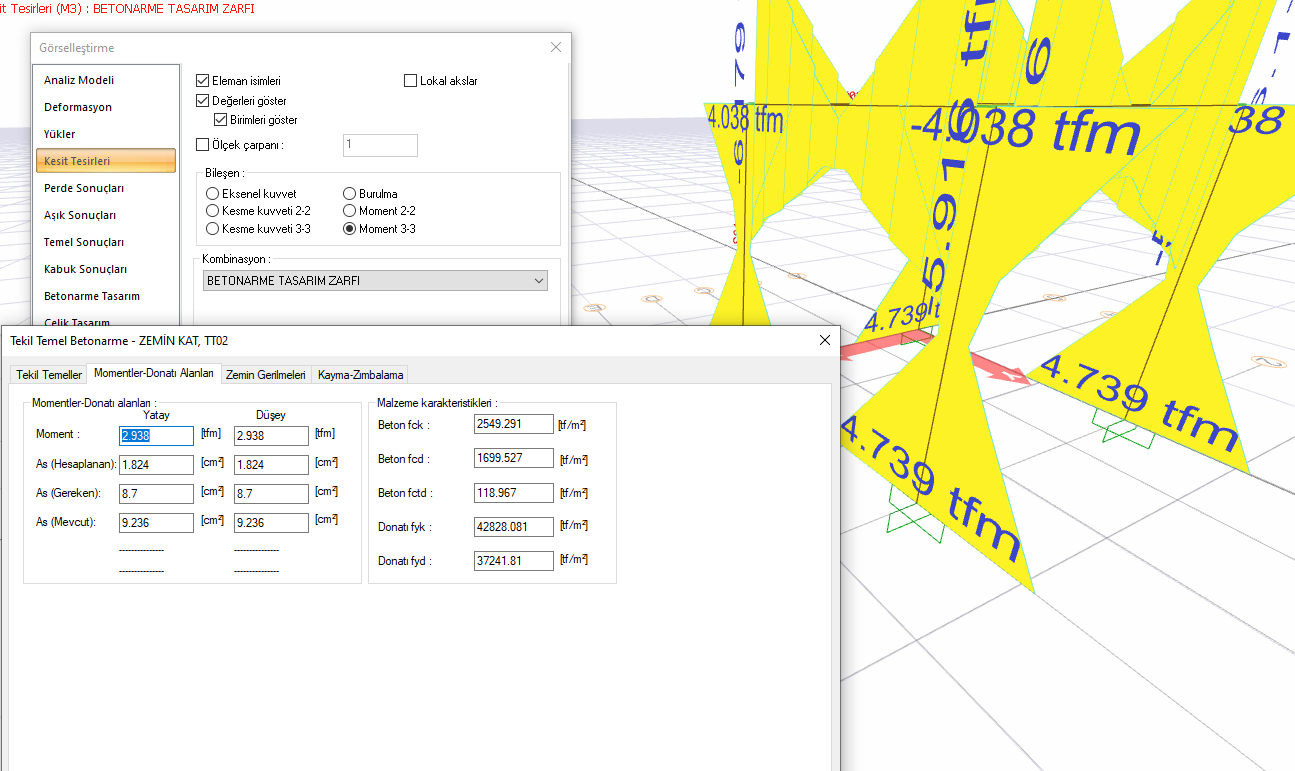Open Analiz Modeli in the Görselleştirme list
Screen dimensions: 1295x771
click(106, 80)
